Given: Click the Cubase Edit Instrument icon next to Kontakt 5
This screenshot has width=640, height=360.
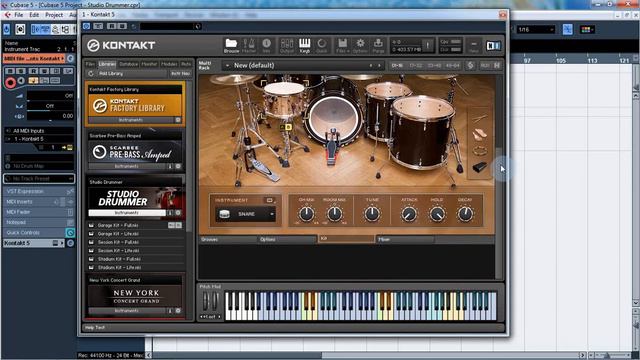Looking at the screenshot, I should tap(70, 243).
